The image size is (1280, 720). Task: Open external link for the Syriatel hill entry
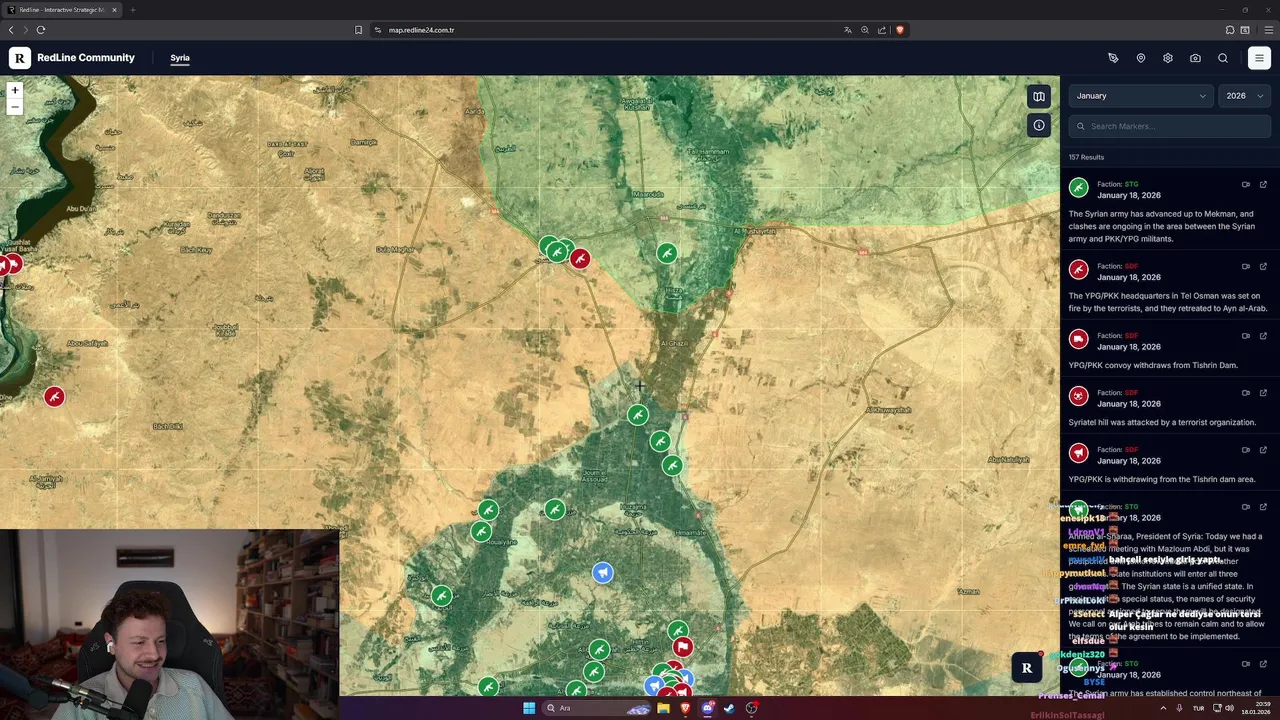coord(1263,392)
